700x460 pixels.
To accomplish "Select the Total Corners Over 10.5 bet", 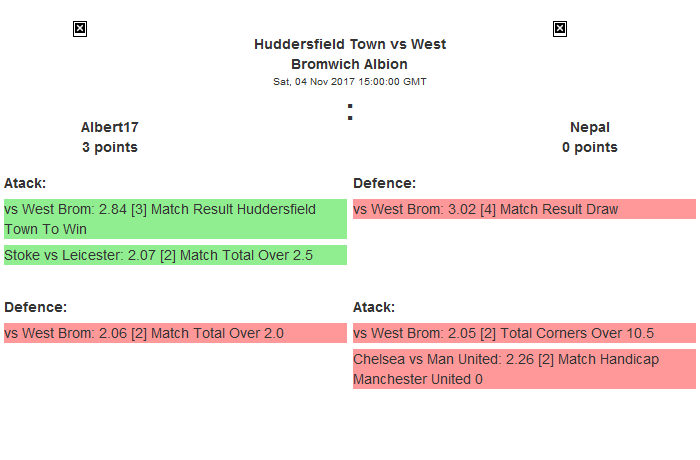I will (524, 333).
